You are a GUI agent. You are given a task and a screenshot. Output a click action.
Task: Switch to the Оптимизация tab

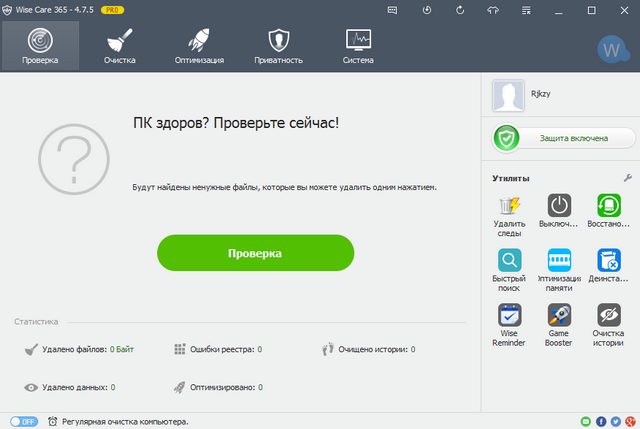[199, 46]
